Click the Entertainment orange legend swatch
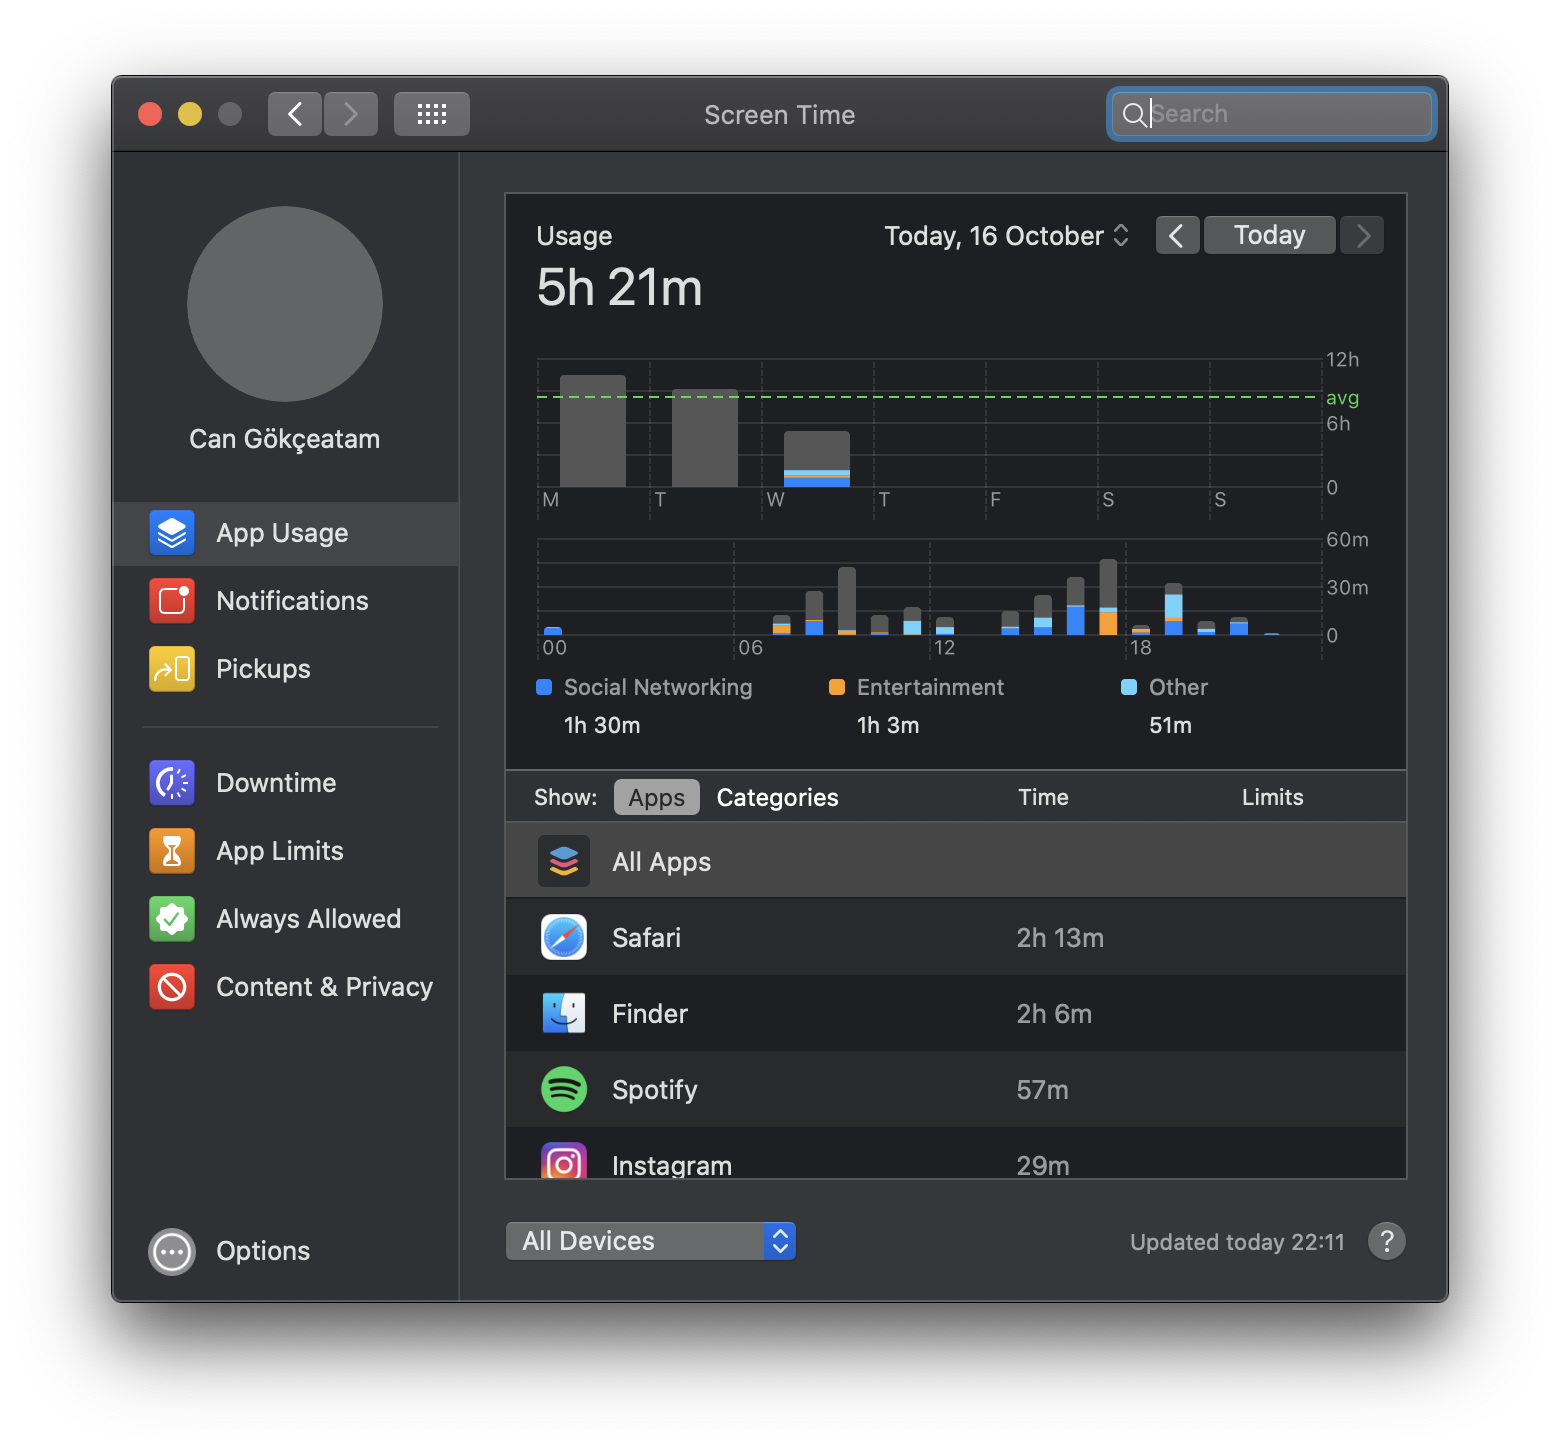This screenshot has height=1450, width=1560. (837, 687)
